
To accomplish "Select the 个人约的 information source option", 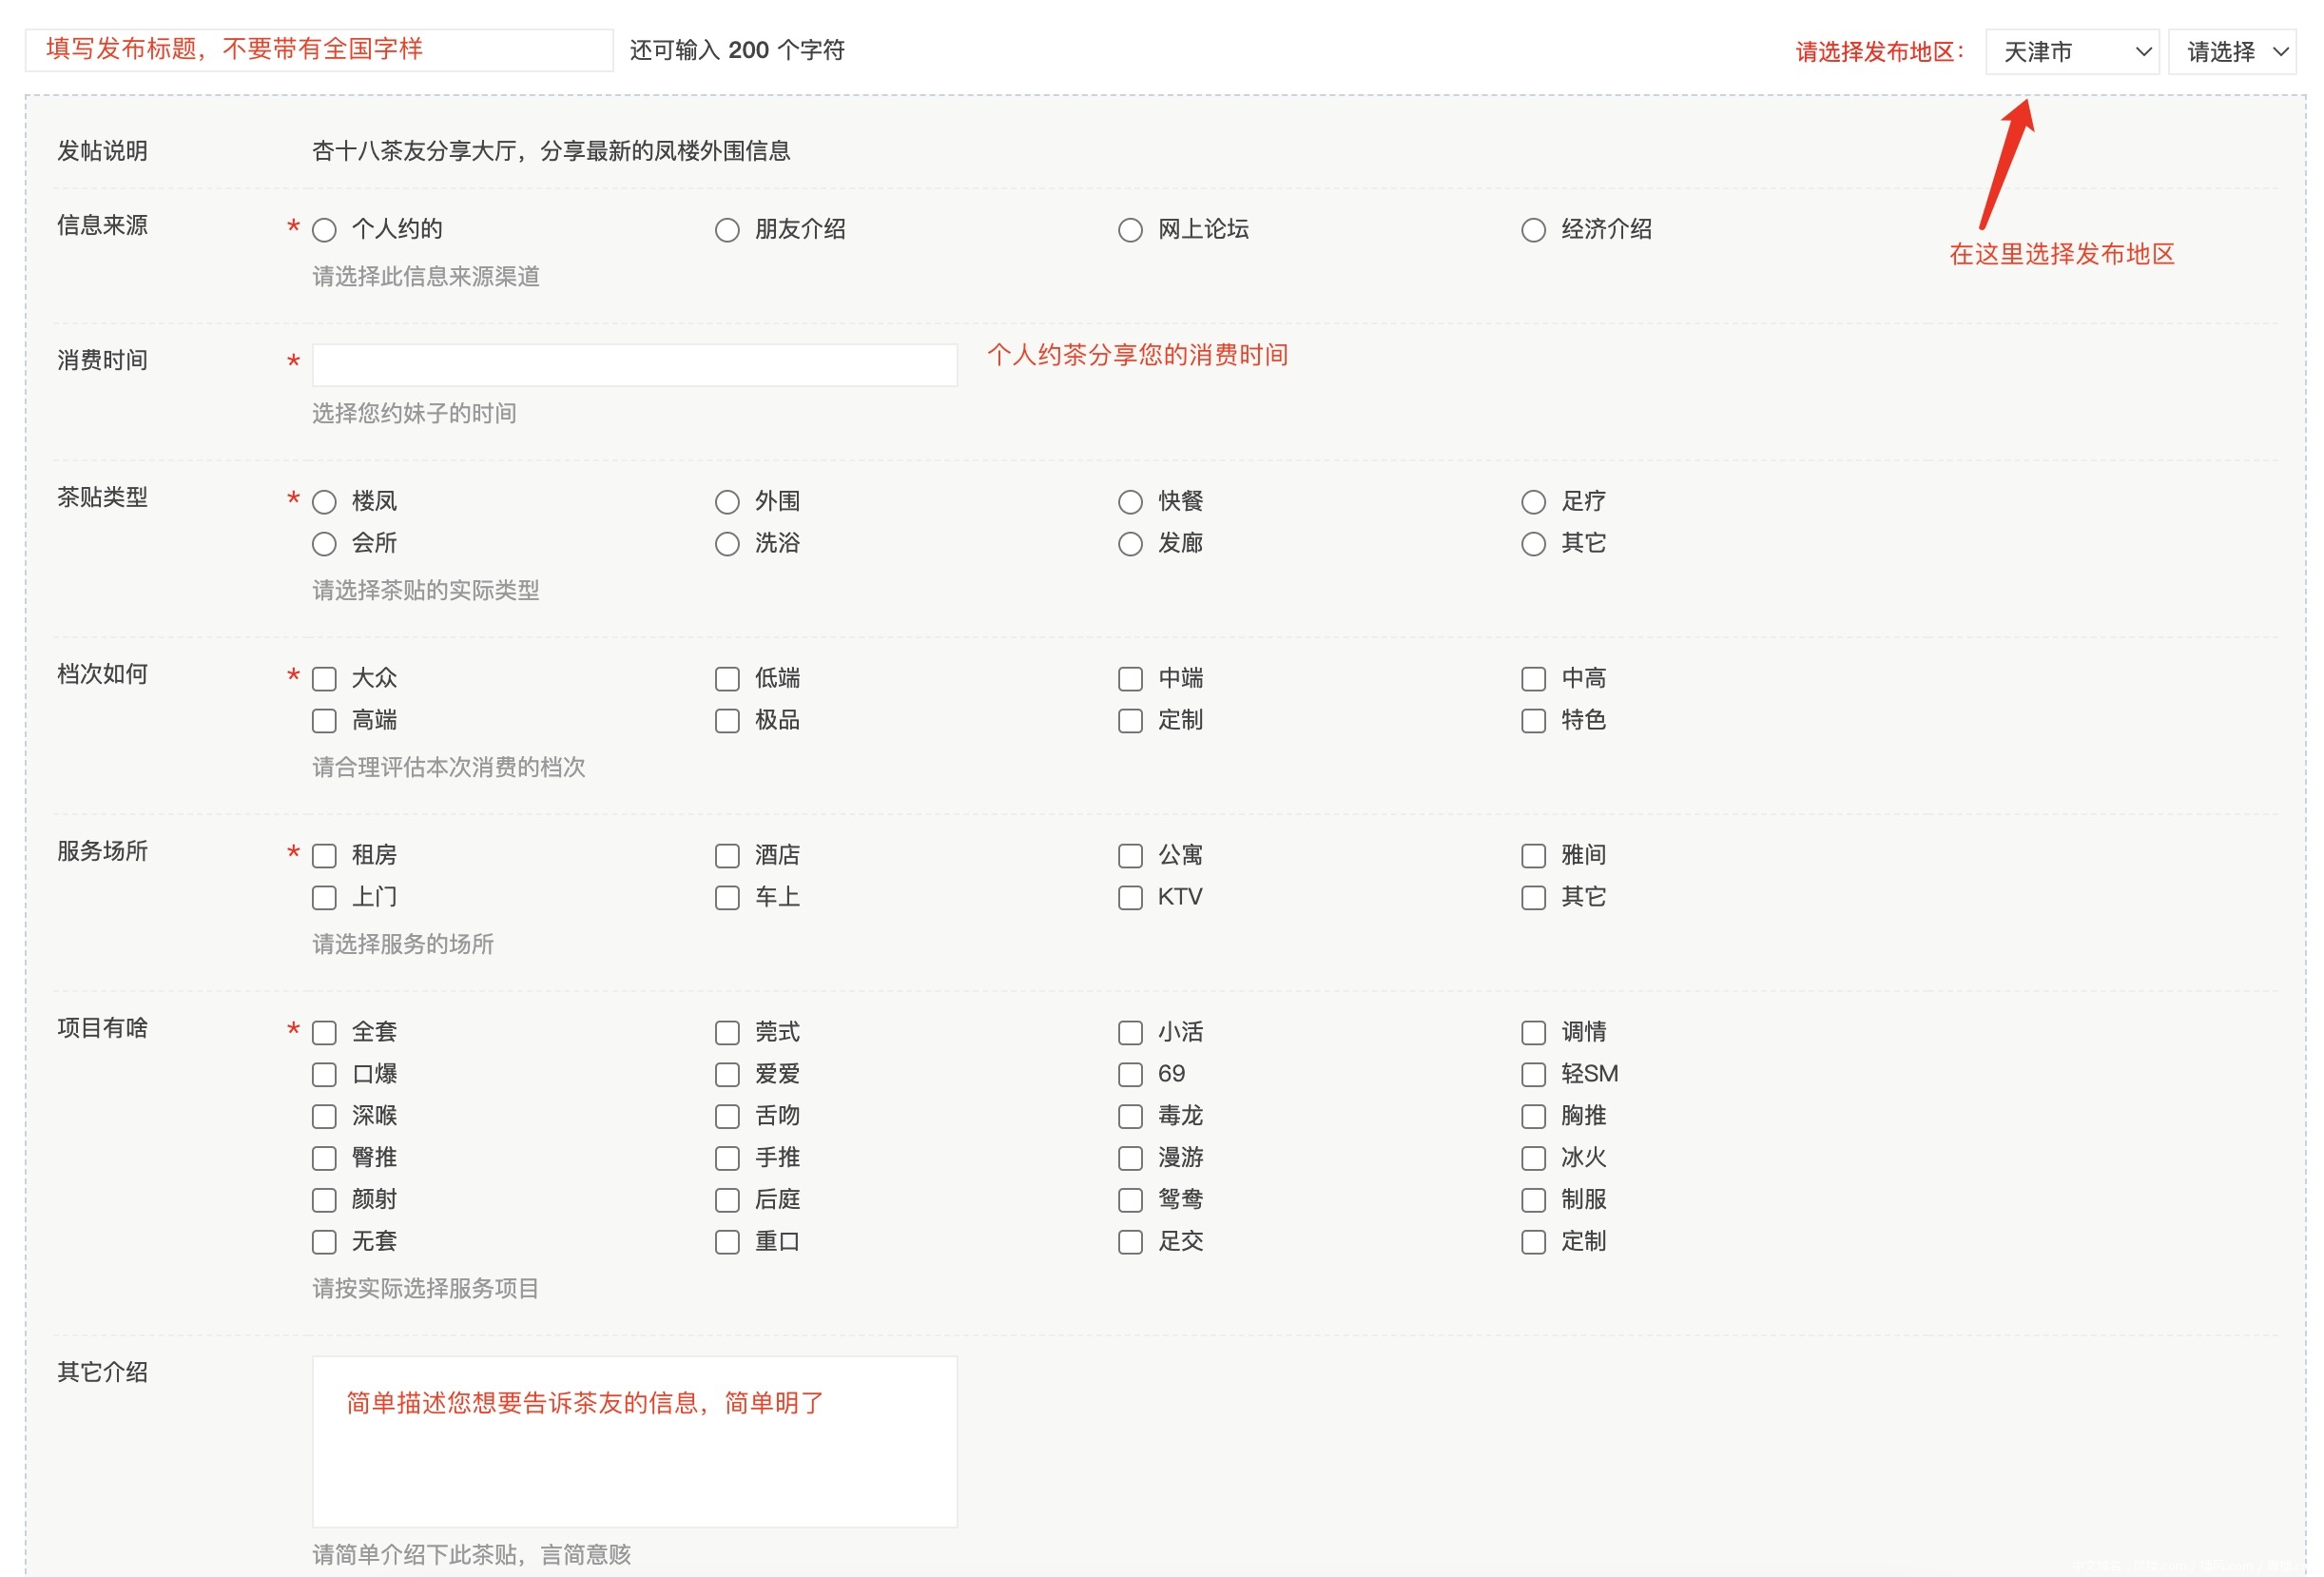I will coord(323,229).
